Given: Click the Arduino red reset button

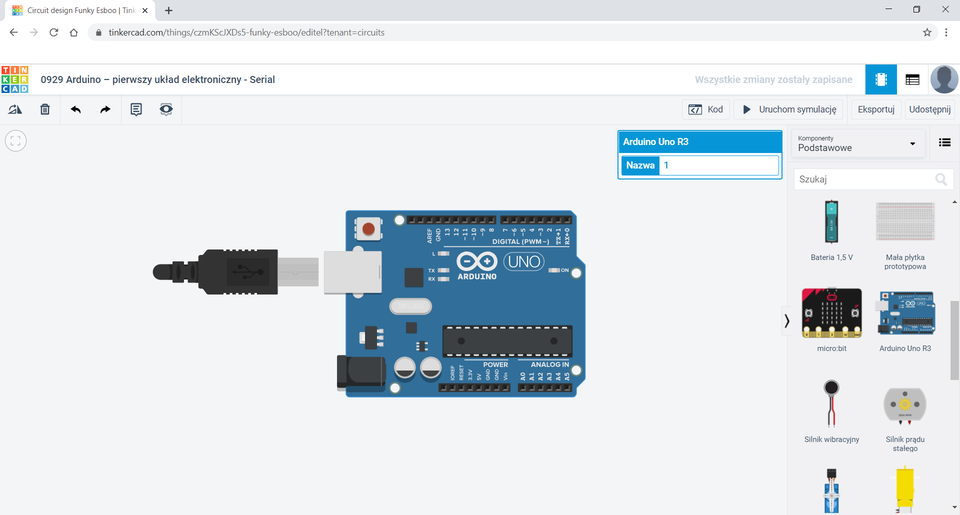Looking at the screenshot, I should [x=369, y=229].
